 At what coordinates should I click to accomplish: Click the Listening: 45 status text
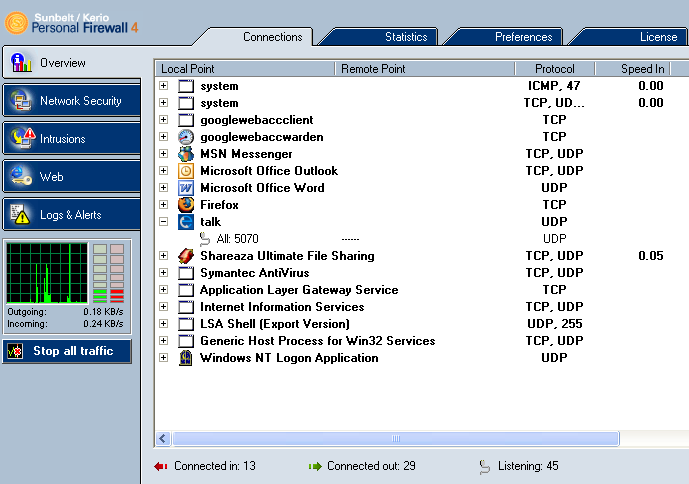click(528, 466)
